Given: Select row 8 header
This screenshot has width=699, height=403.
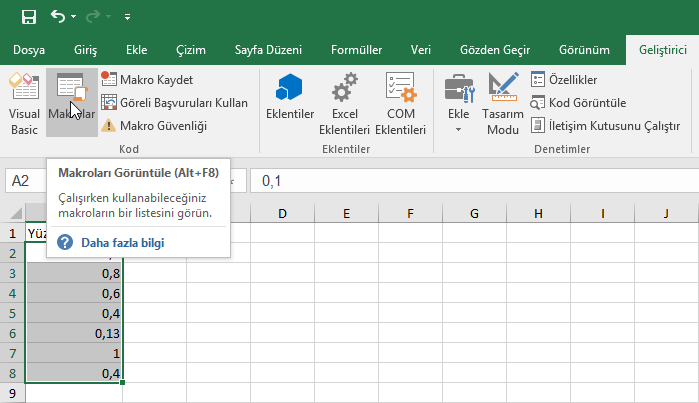Looking at the screenshot, I should point(12,374).
